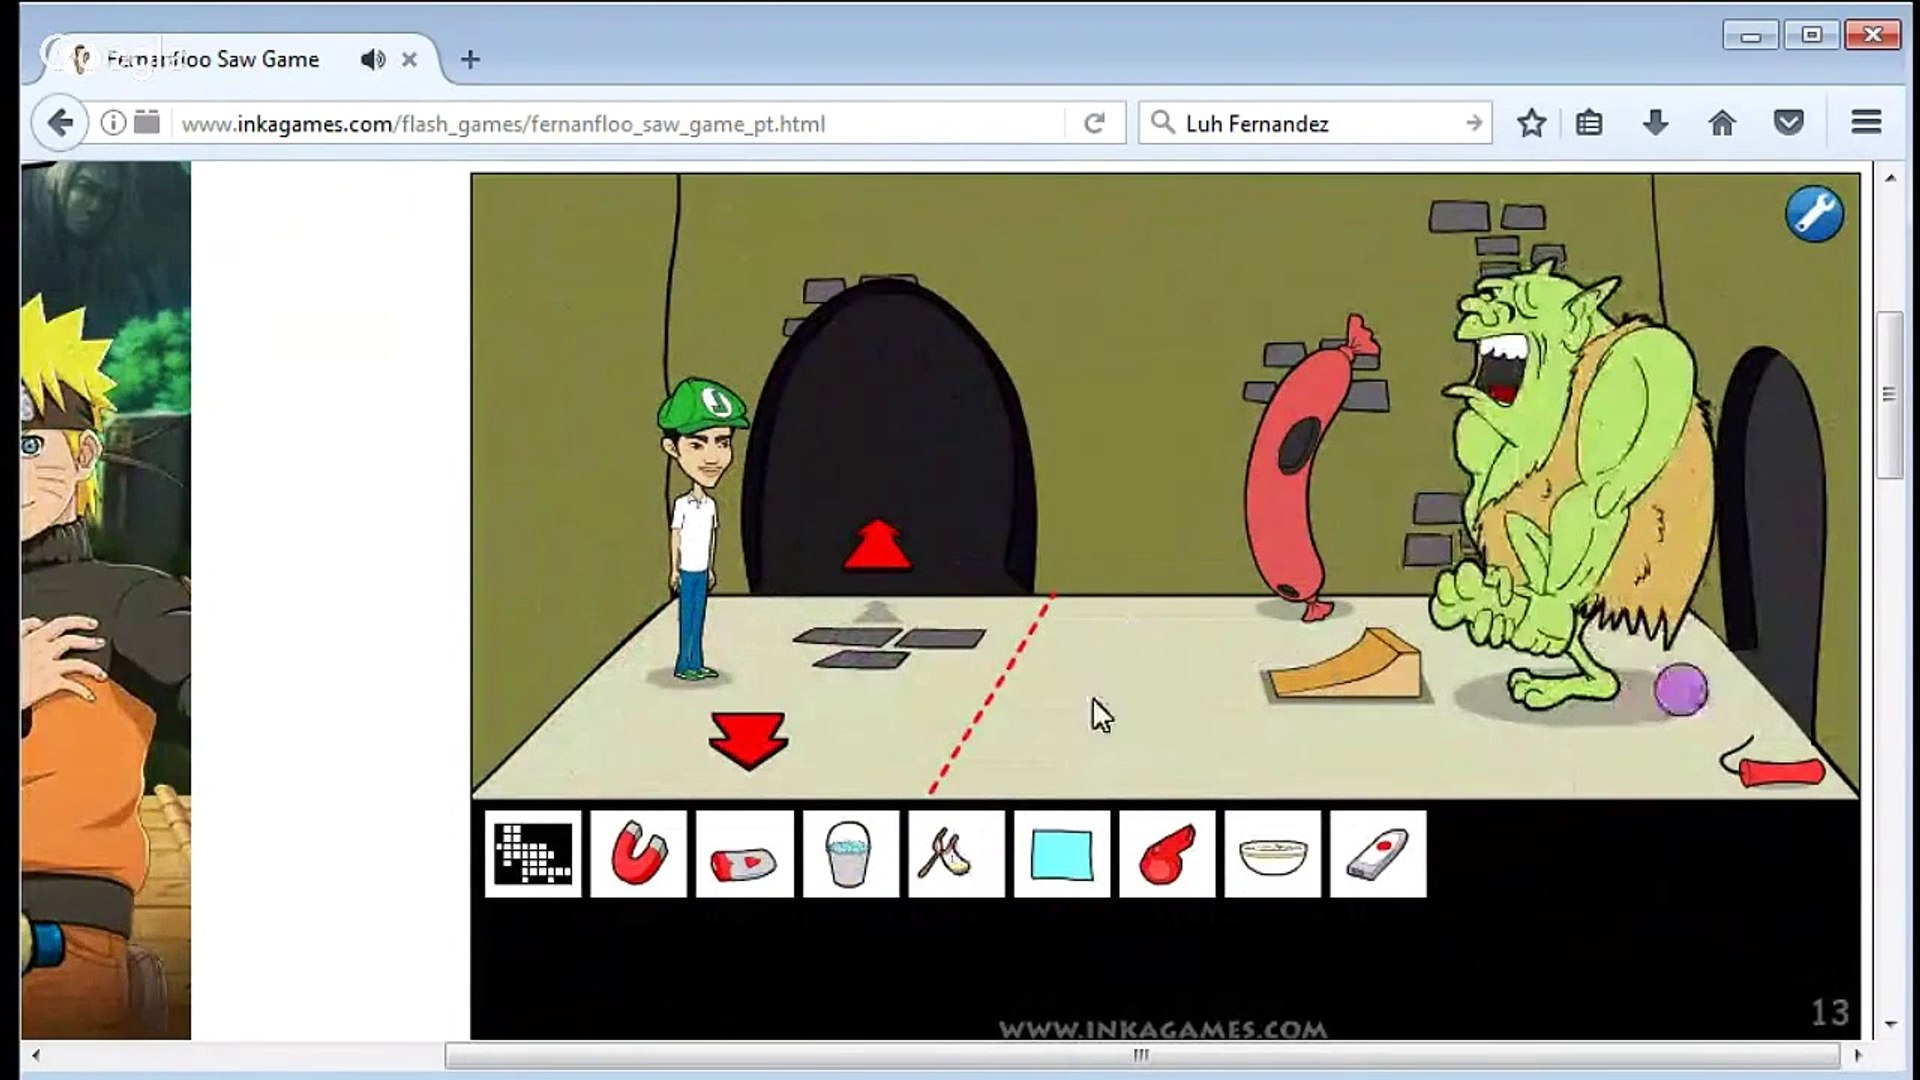1920x1080 pixels.
Task: Open the downloads arrow panel
Action: (1655, 123)
